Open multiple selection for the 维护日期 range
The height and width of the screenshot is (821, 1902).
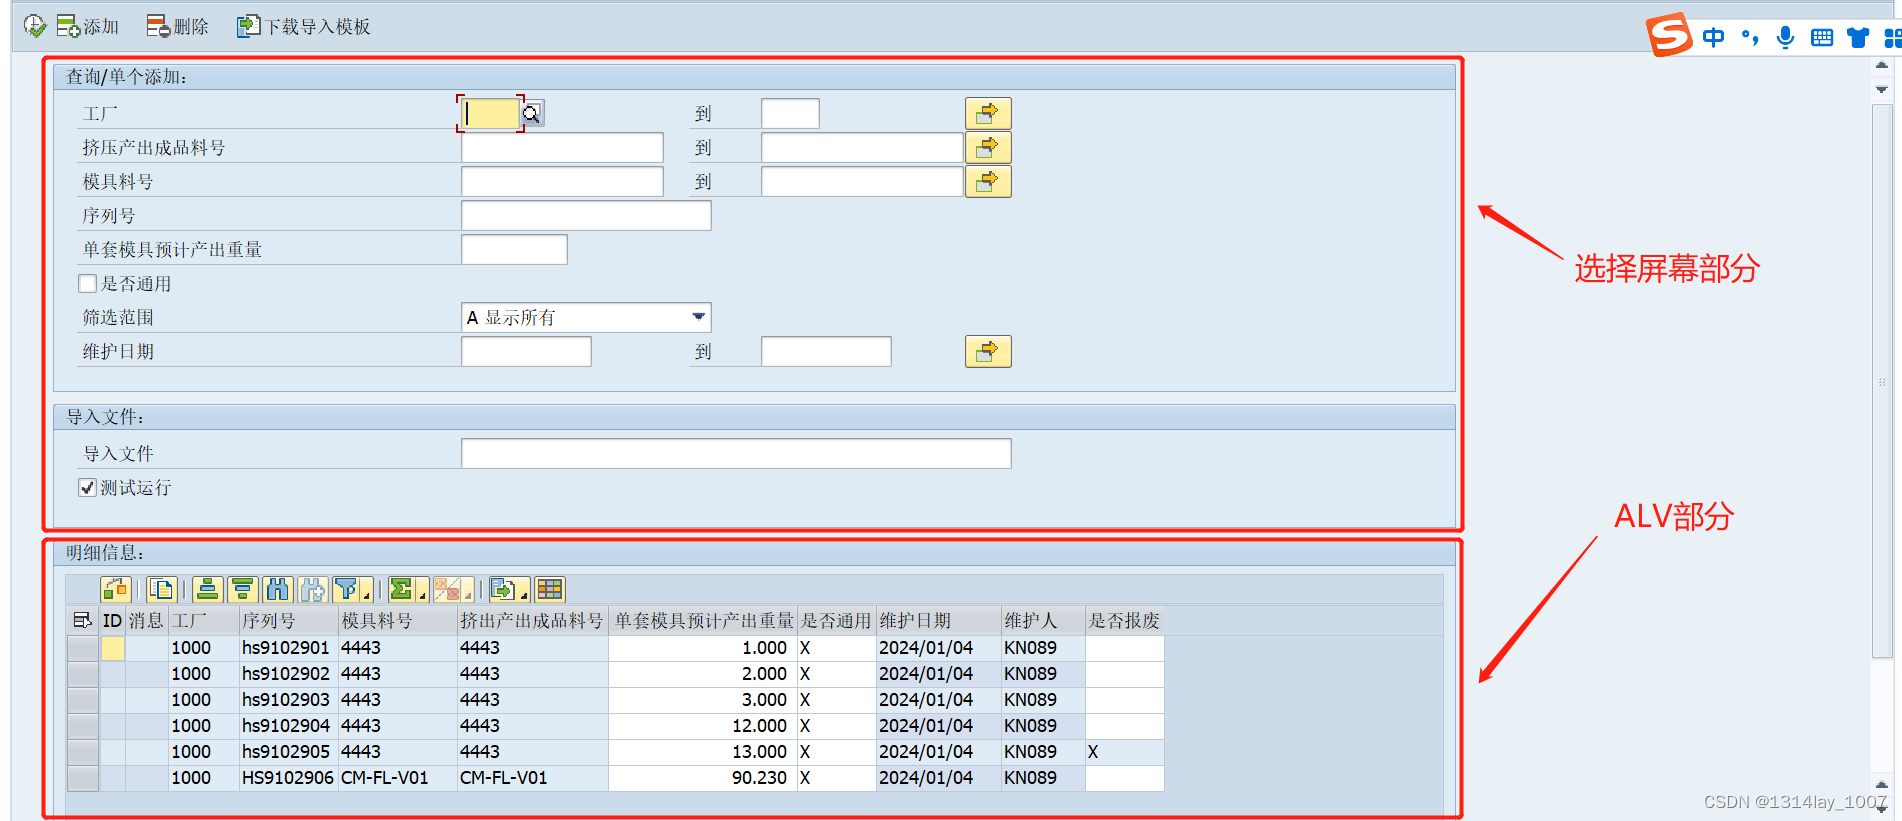pyautogui.click(x=988, y=351)
